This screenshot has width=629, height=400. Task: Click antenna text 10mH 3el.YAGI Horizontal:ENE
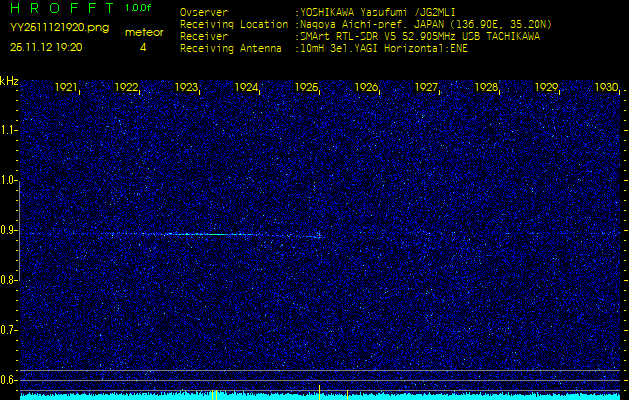(x=384, y=49)
